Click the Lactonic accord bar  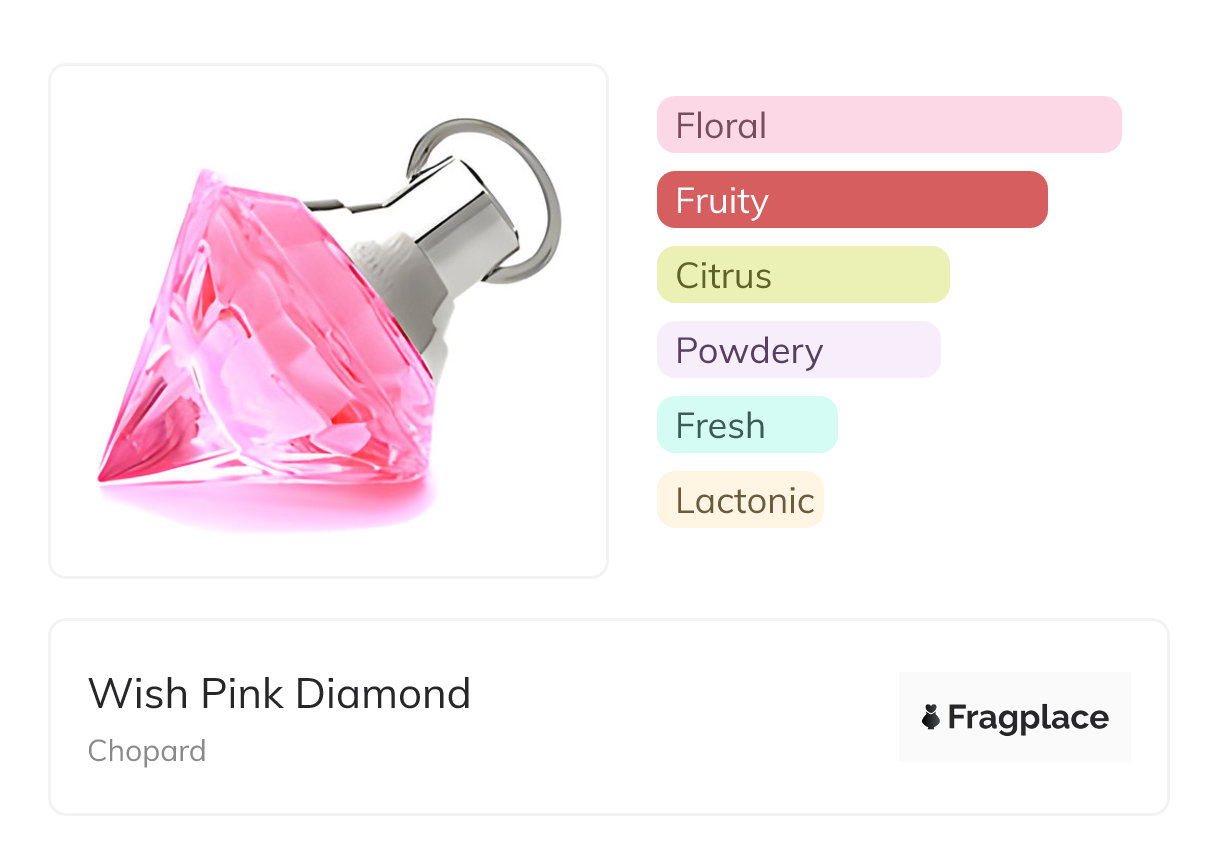[x=740, y=500]
